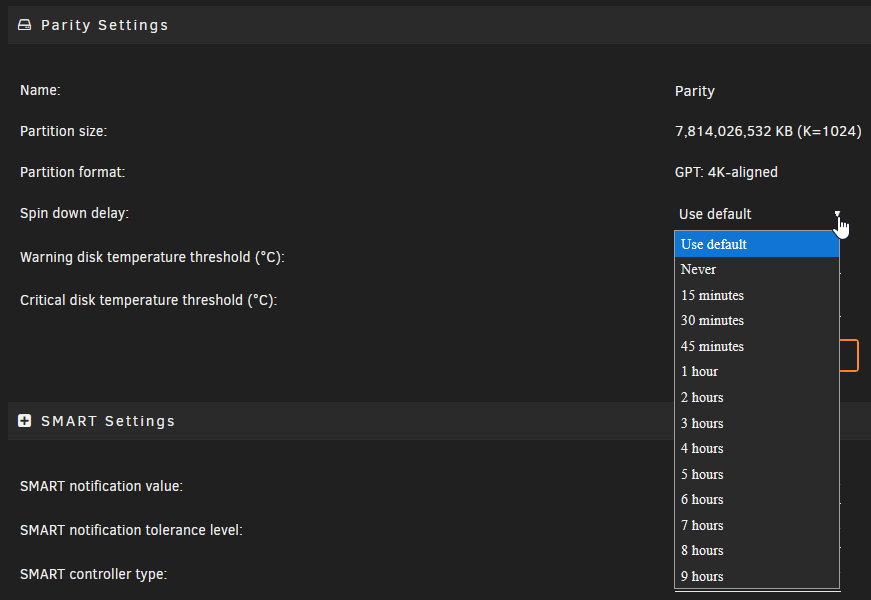
Task: Pick '3 hours' from the list
Action: pos(757,423)
